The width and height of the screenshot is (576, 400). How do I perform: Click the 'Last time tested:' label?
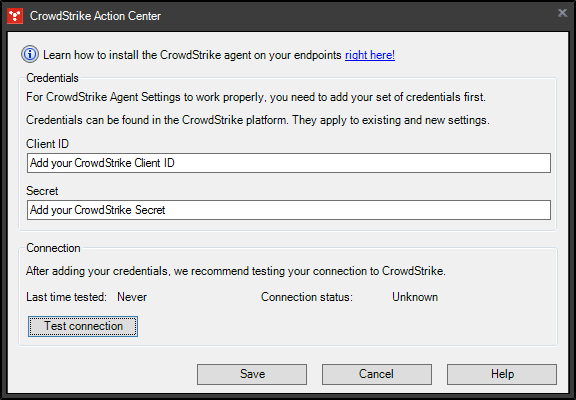(66, 297)
